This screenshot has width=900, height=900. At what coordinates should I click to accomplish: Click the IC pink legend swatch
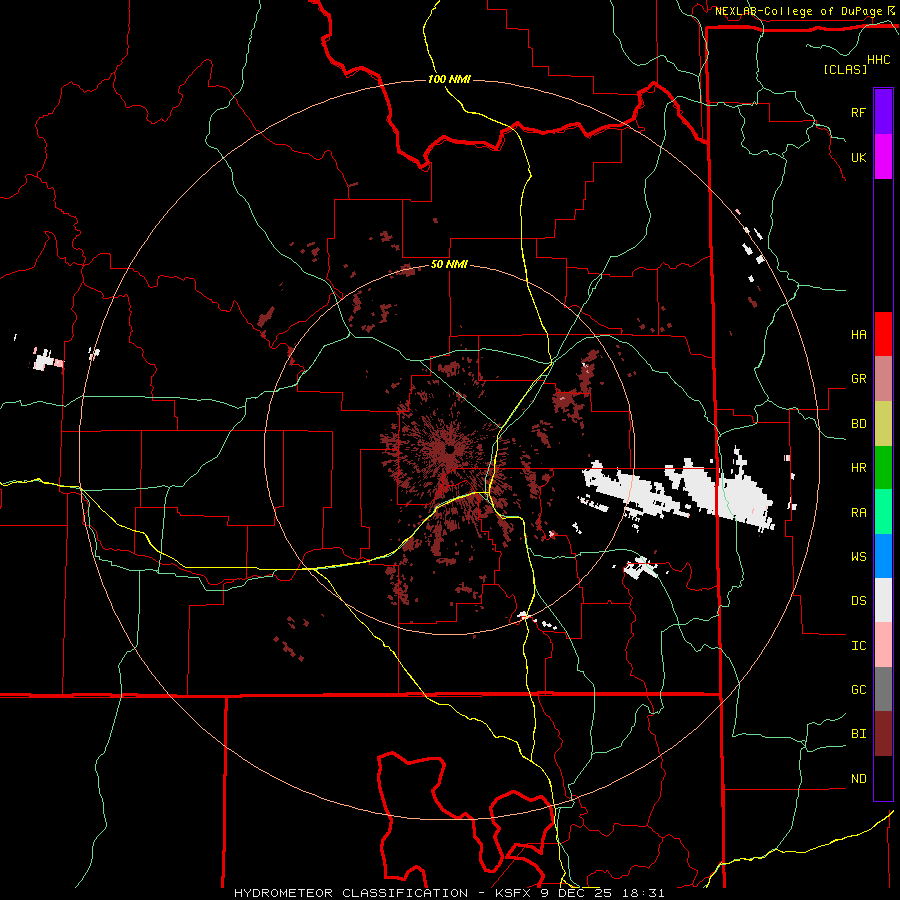(x=883, y=645)
